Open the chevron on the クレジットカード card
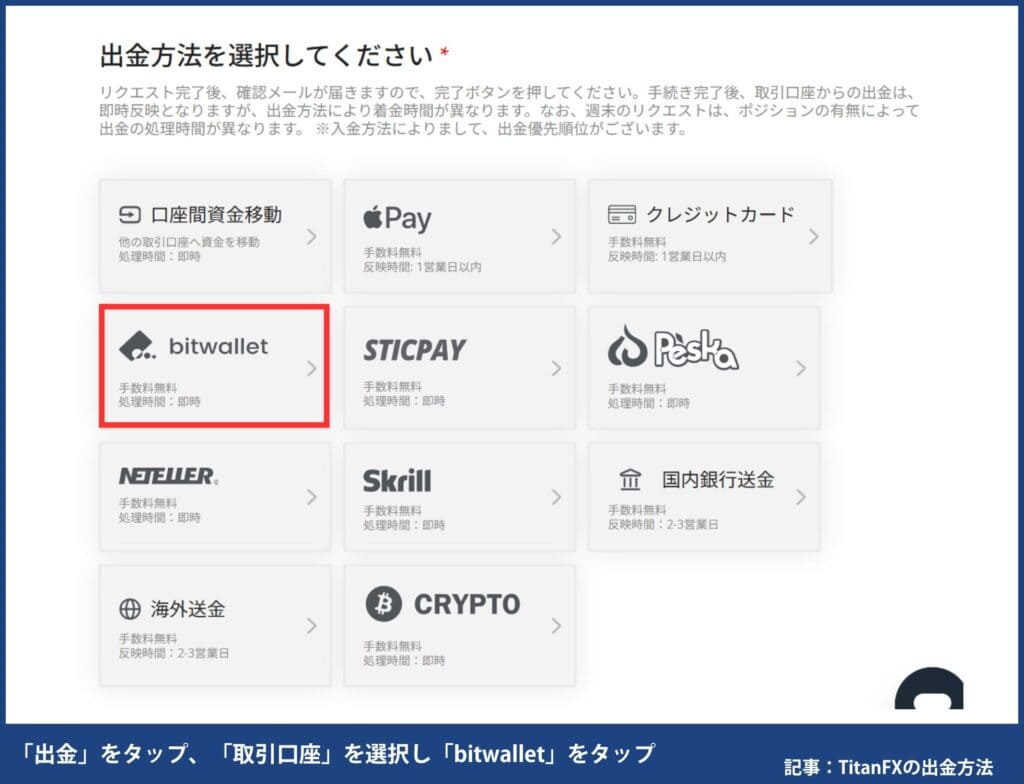Screen dimensions: 1024x784 (x=814, y=237)
